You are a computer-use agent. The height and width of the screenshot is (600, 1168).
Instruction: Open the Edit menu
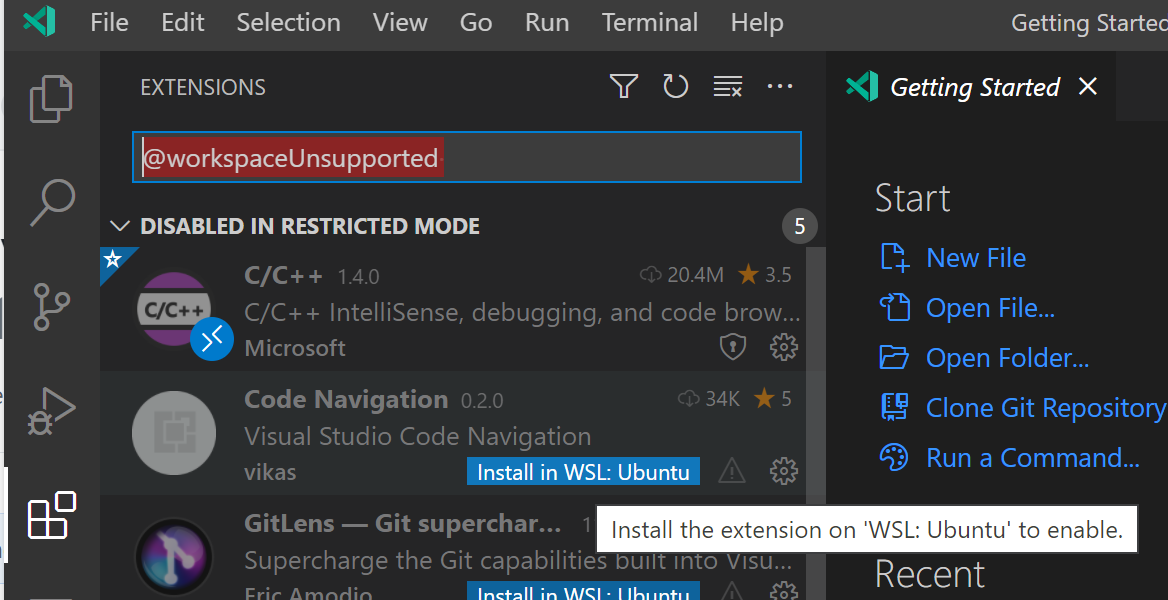pyautogui.click(x=182, y=22)
